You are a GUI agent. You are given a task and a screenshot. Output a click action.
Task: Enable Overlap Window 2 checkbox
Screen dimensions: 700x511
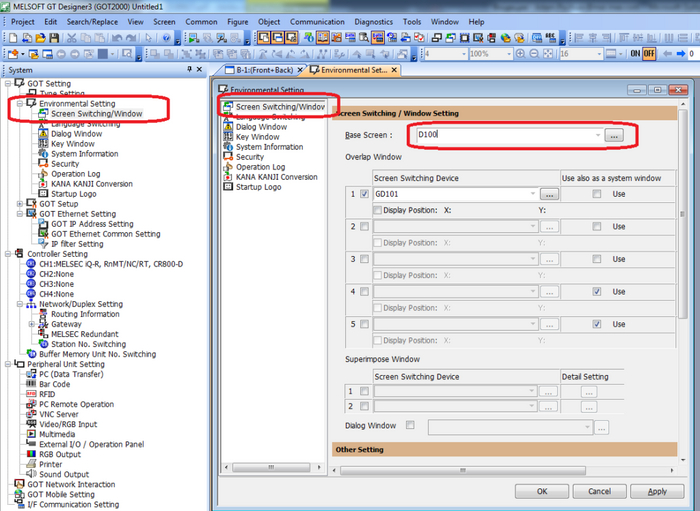(x=363, y=227)
